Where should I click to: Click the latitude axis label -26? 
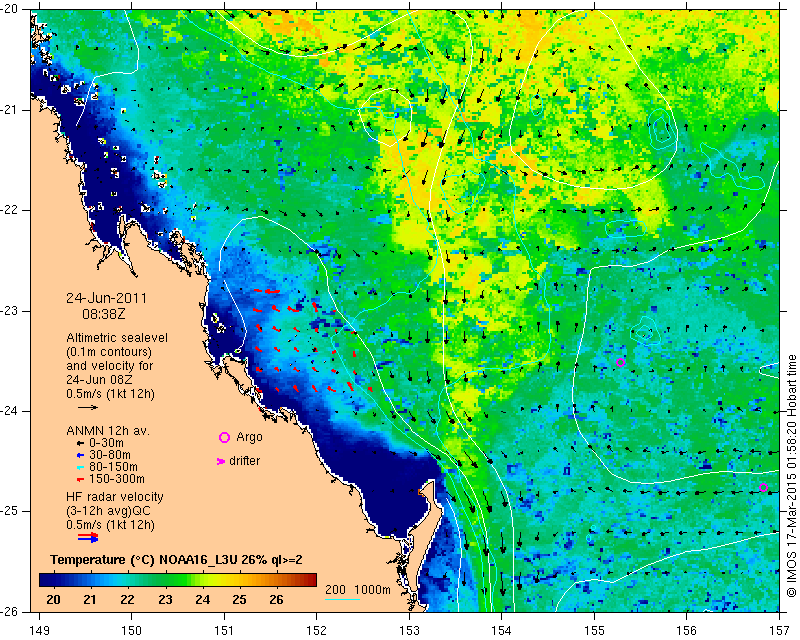(x=9, y=612)
